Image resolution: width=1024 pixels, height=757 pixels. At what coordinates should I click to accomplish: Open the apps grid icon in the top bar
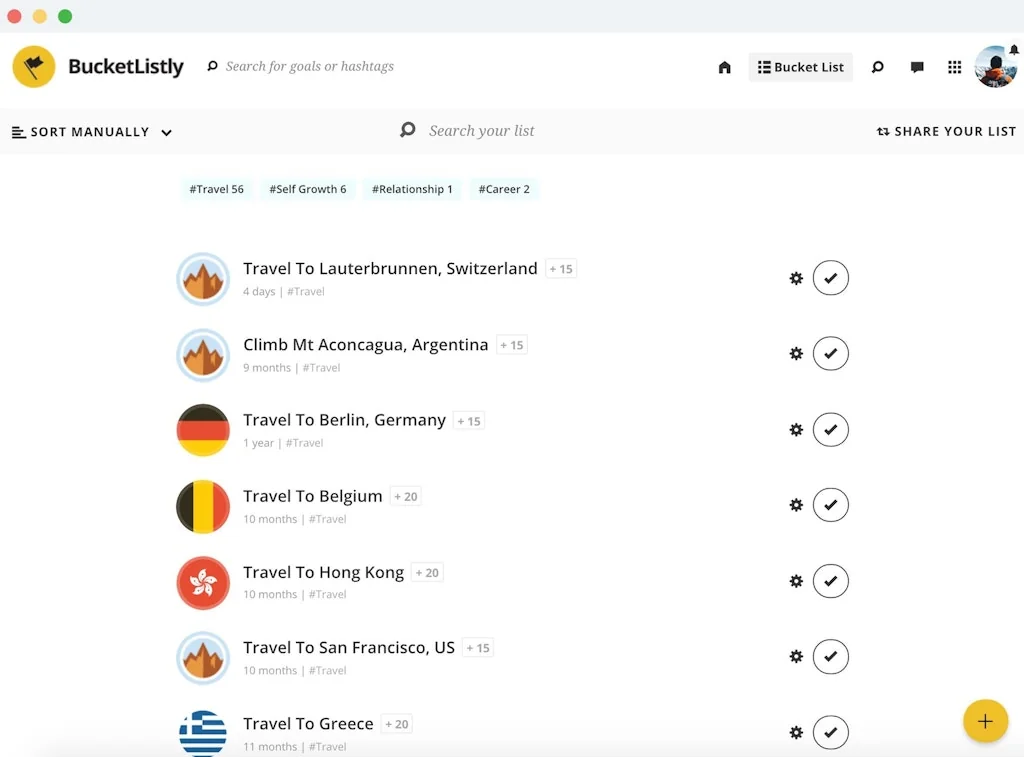tap(954, 67)
